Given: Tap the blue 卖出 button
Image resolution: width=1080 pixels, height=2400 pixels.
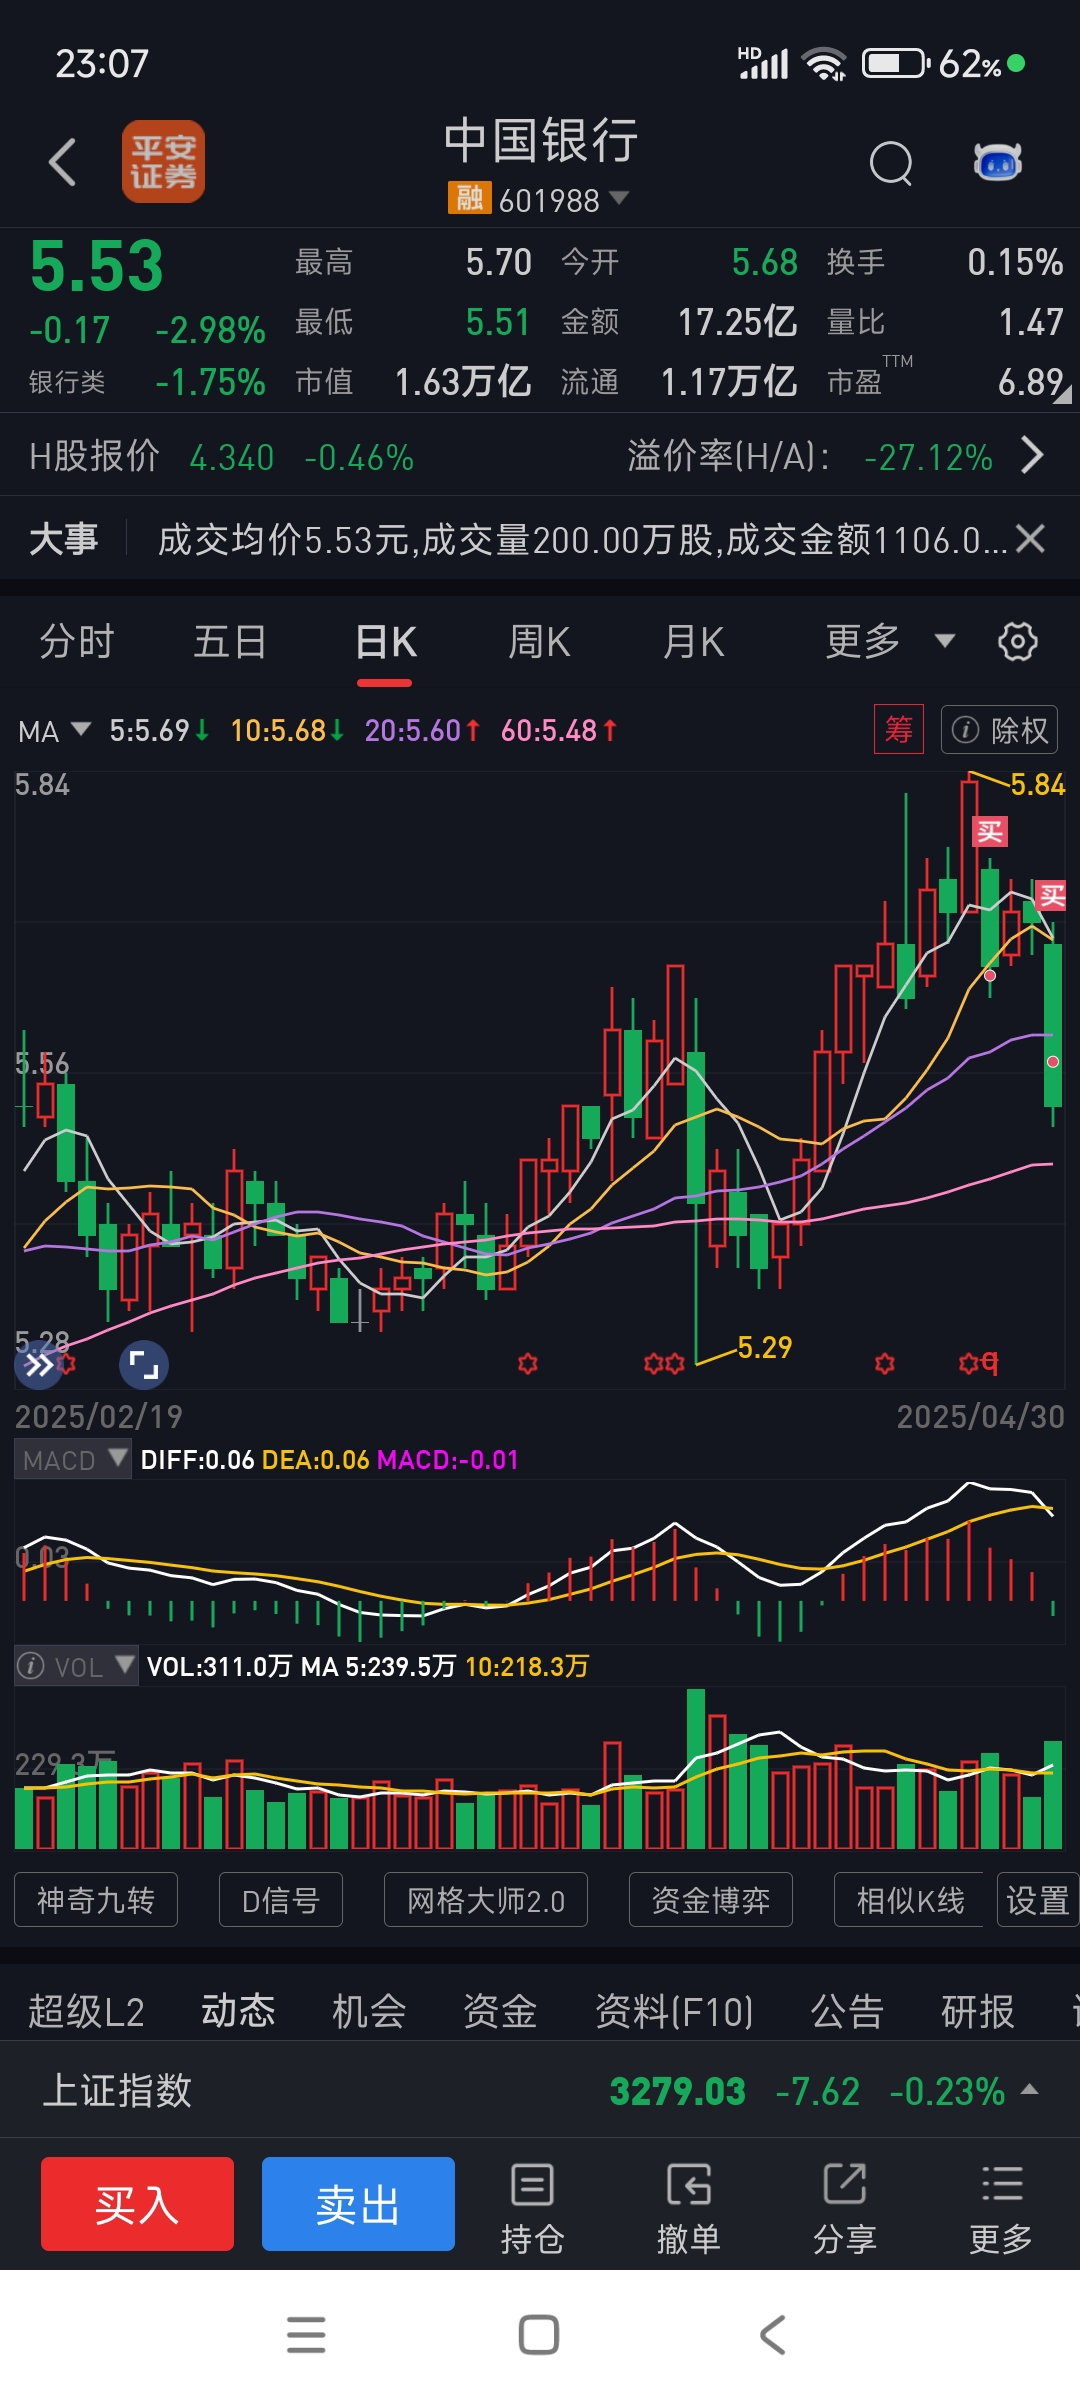Looking at the screenshot, I should click(358, 2204).
